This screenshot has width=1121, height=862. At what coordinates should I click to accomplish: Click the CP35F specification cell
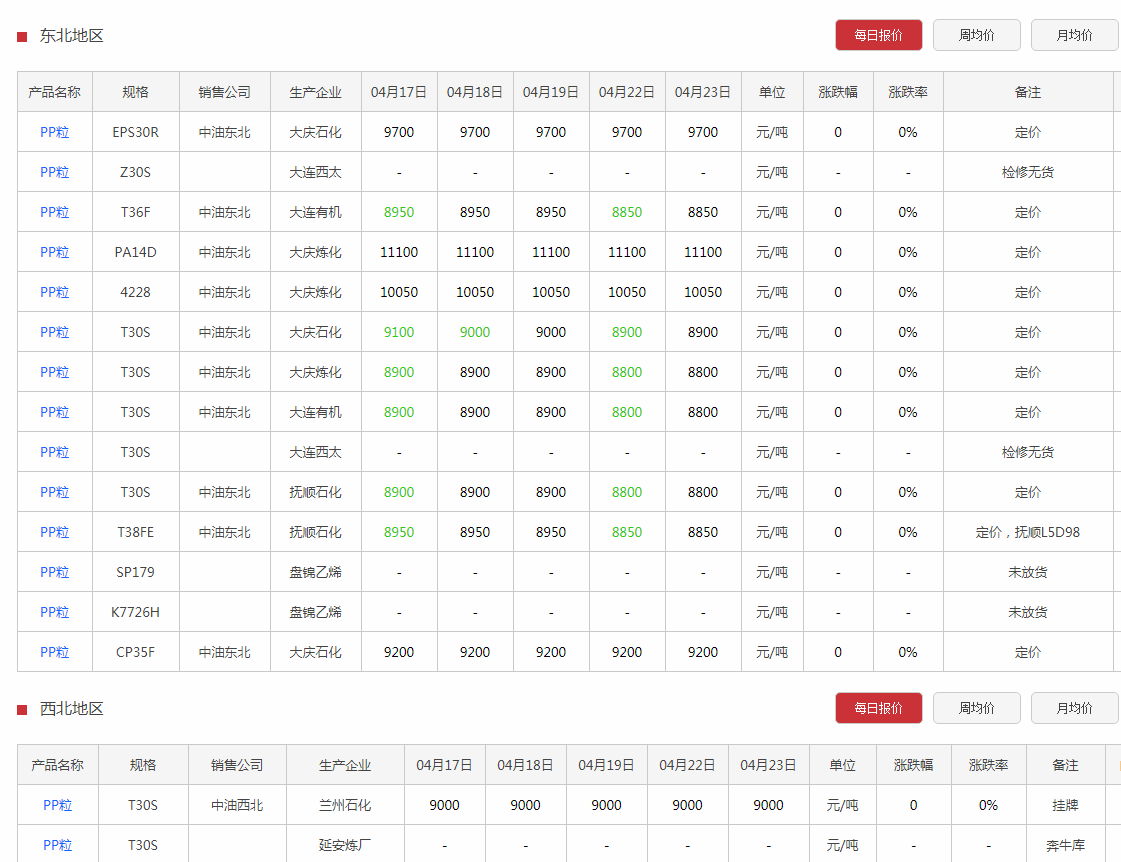[x=135, y=653]
